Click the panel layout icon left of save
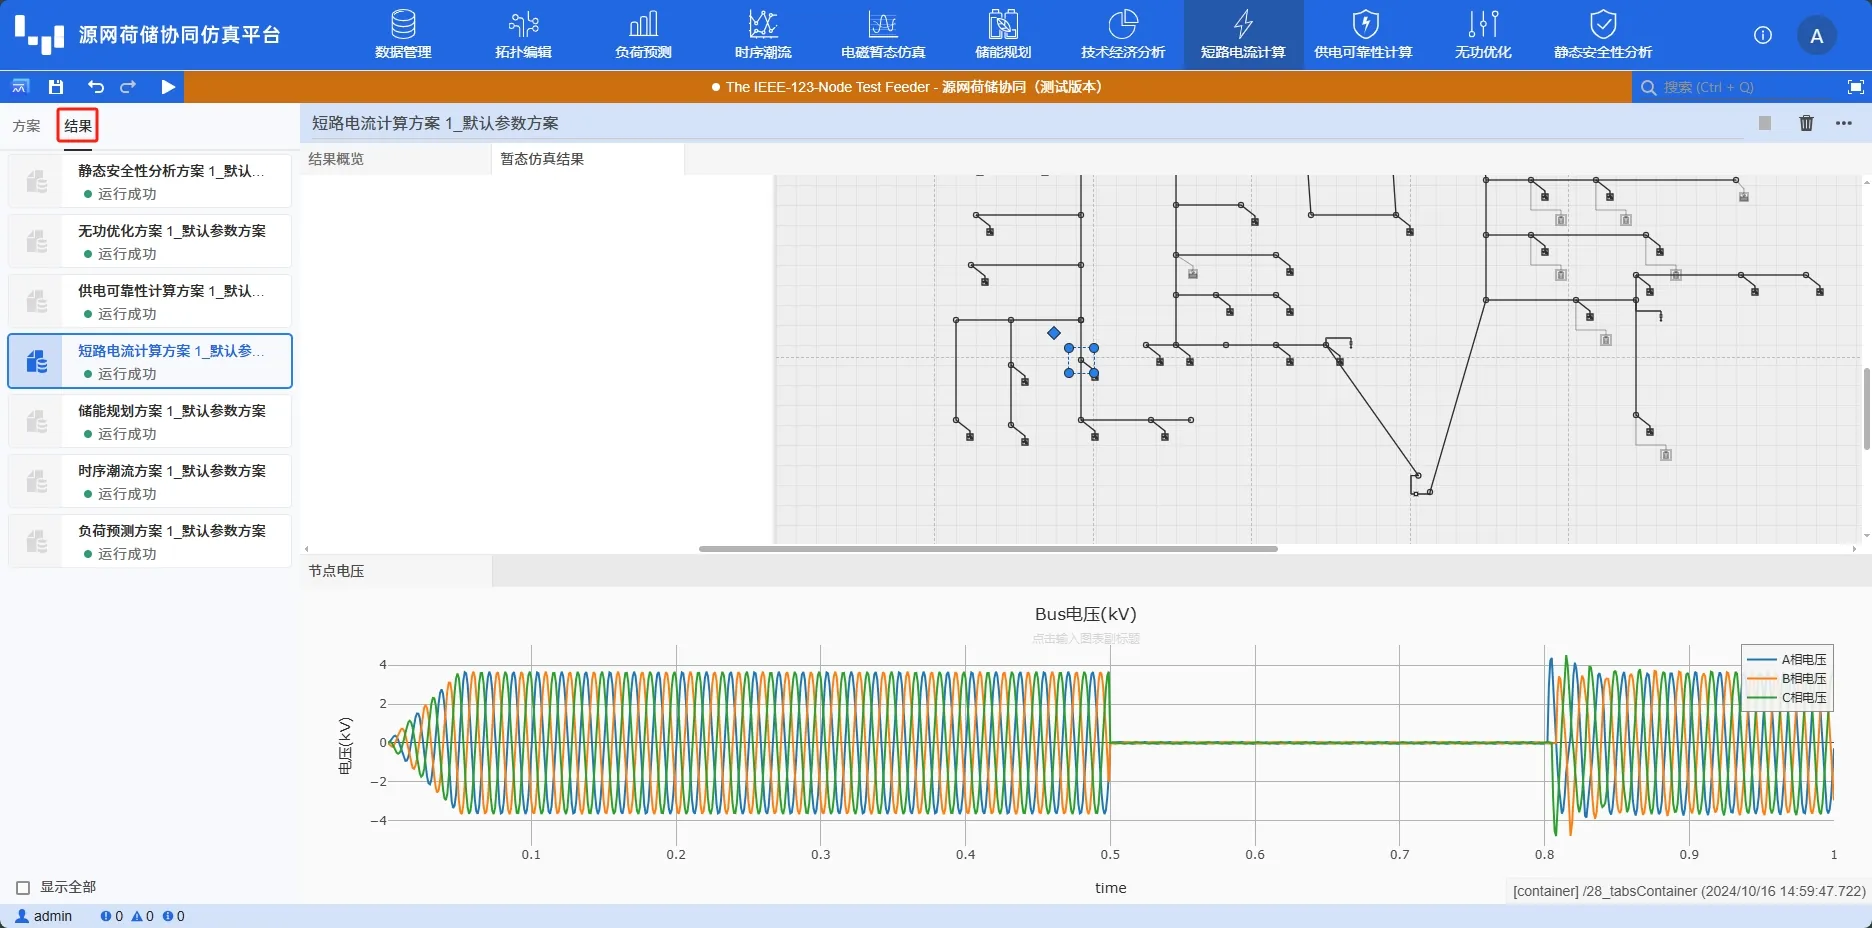This screenshot has width=1872, height=928. [x=20, y=87]
